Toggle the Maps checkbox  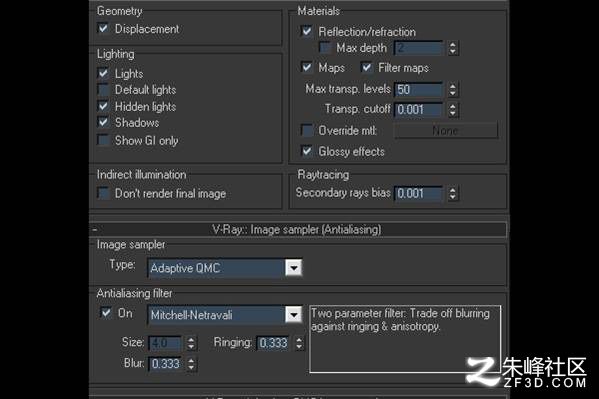pos(307,68)
